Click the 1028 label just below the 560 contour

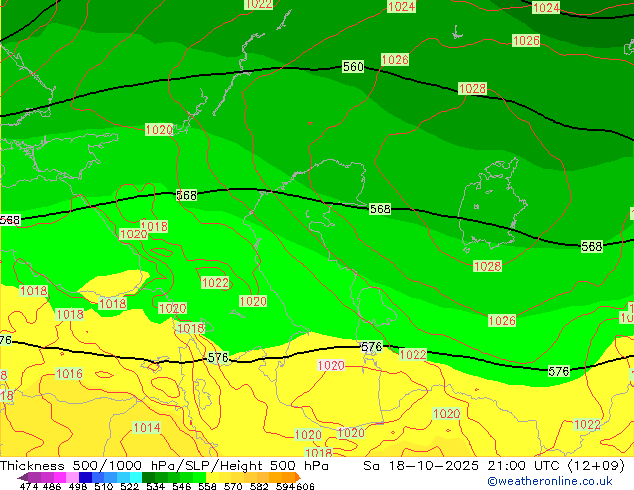(x=472, y=88)
